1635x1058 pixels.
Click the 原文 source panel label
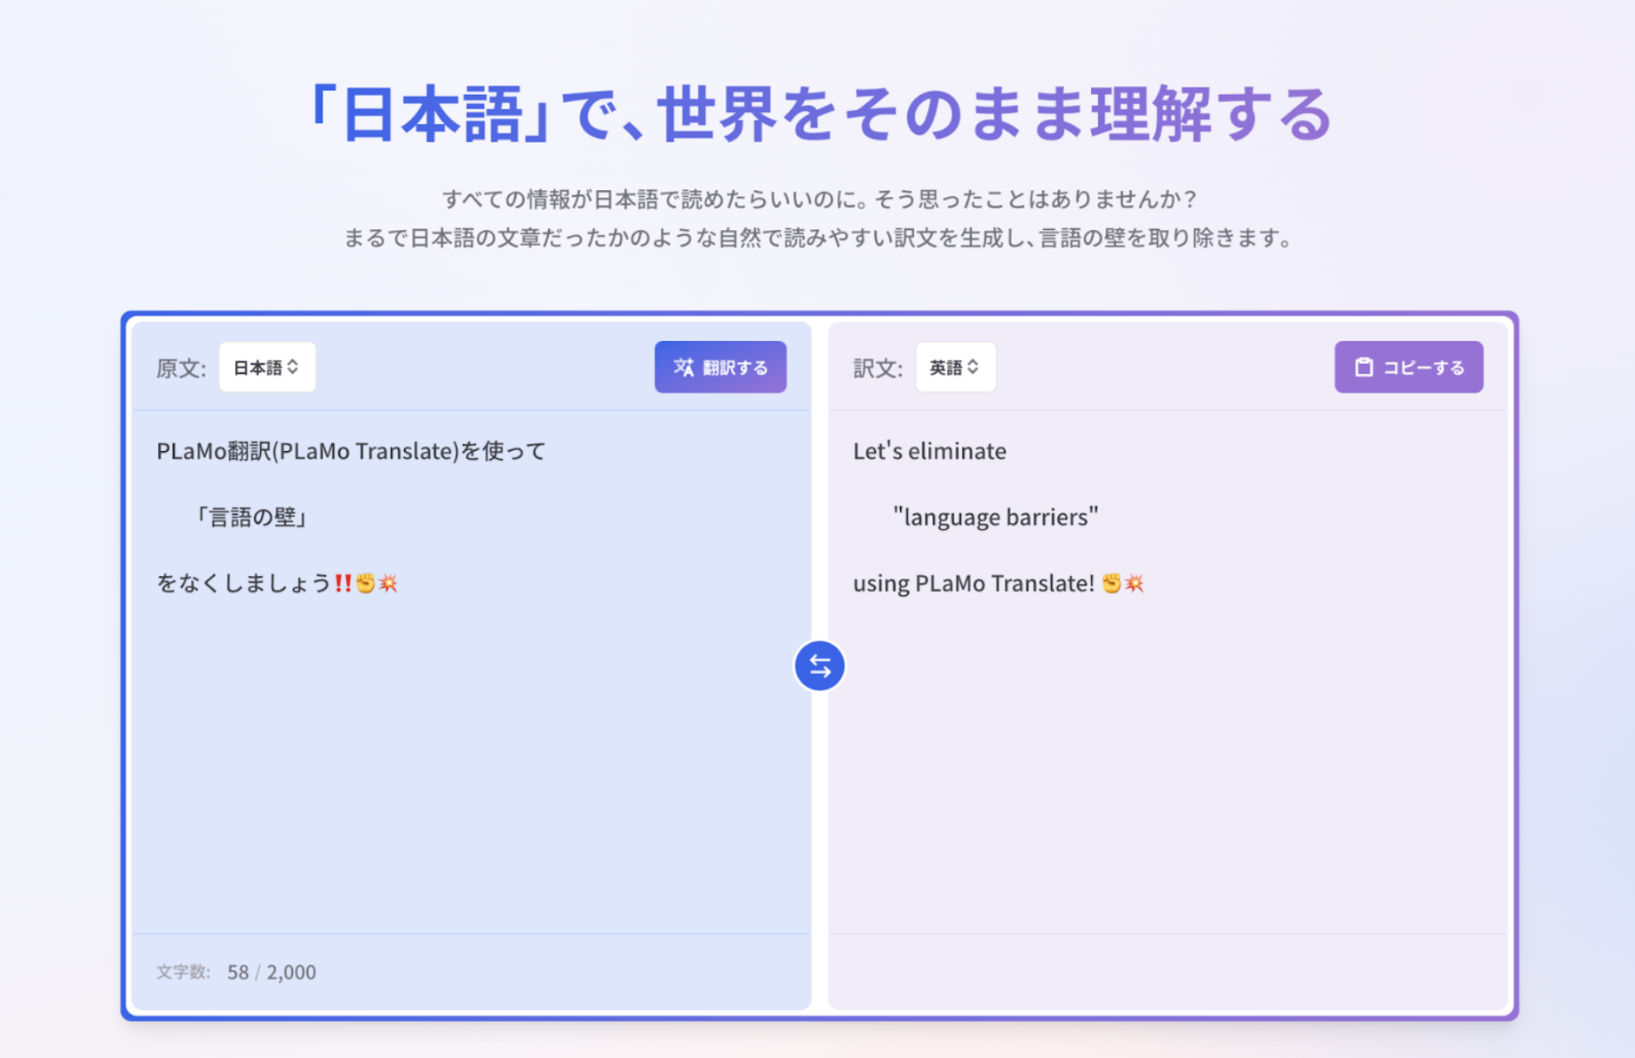tap(180, 368)
